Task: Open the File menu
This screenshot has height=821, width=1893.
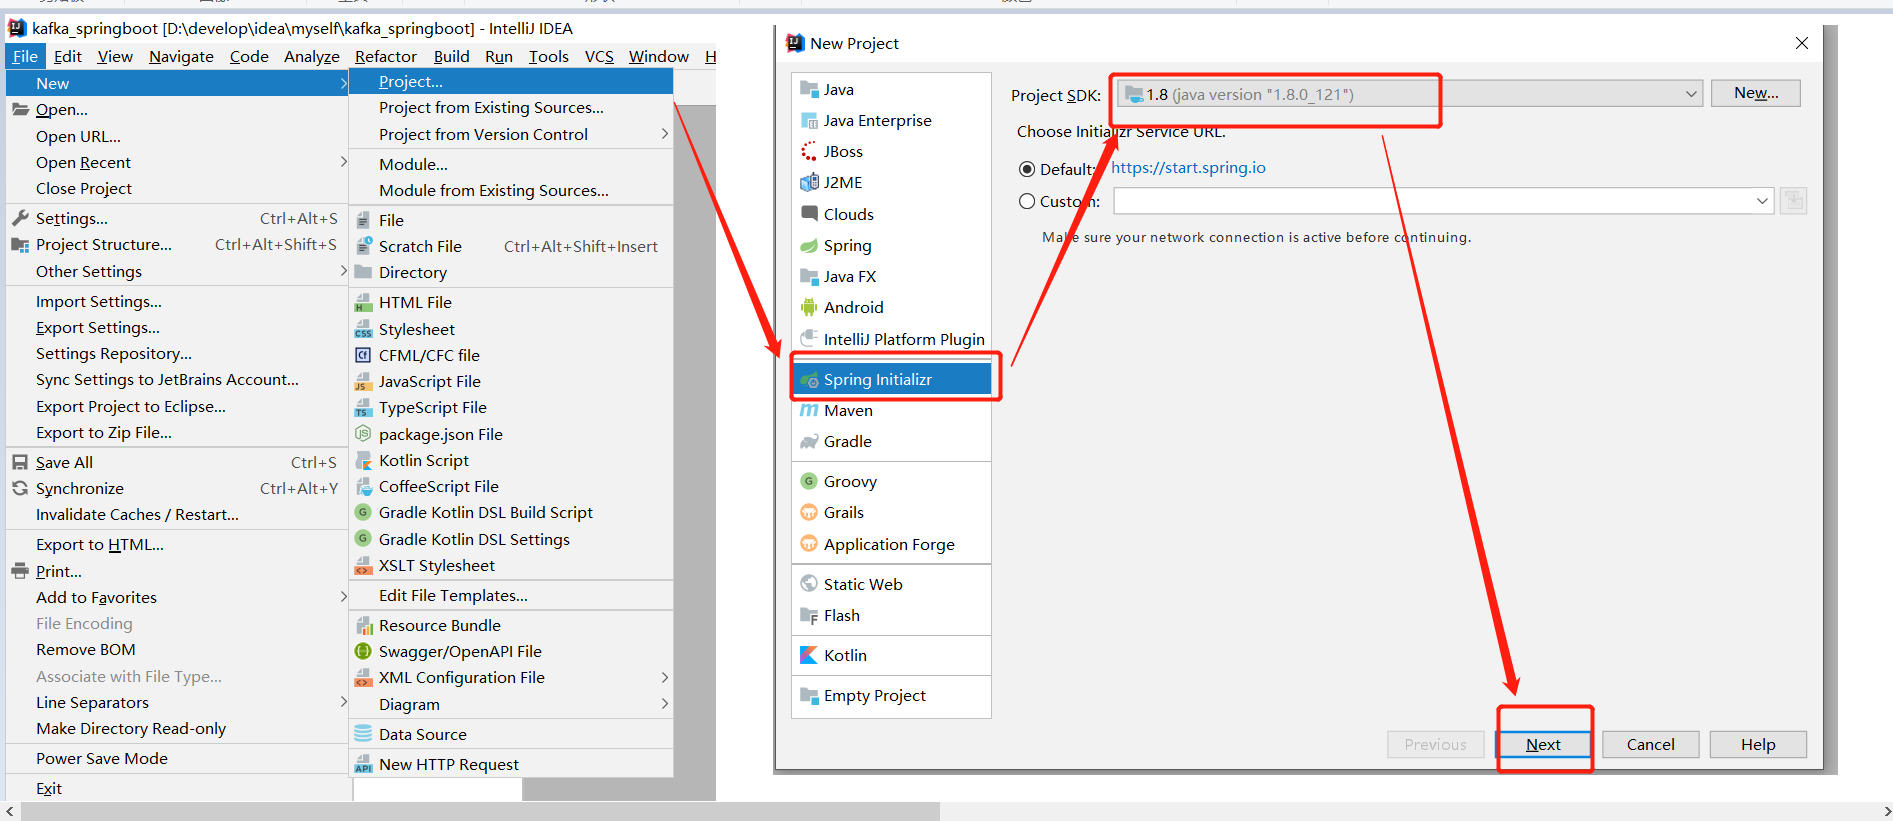Action: 25,56
